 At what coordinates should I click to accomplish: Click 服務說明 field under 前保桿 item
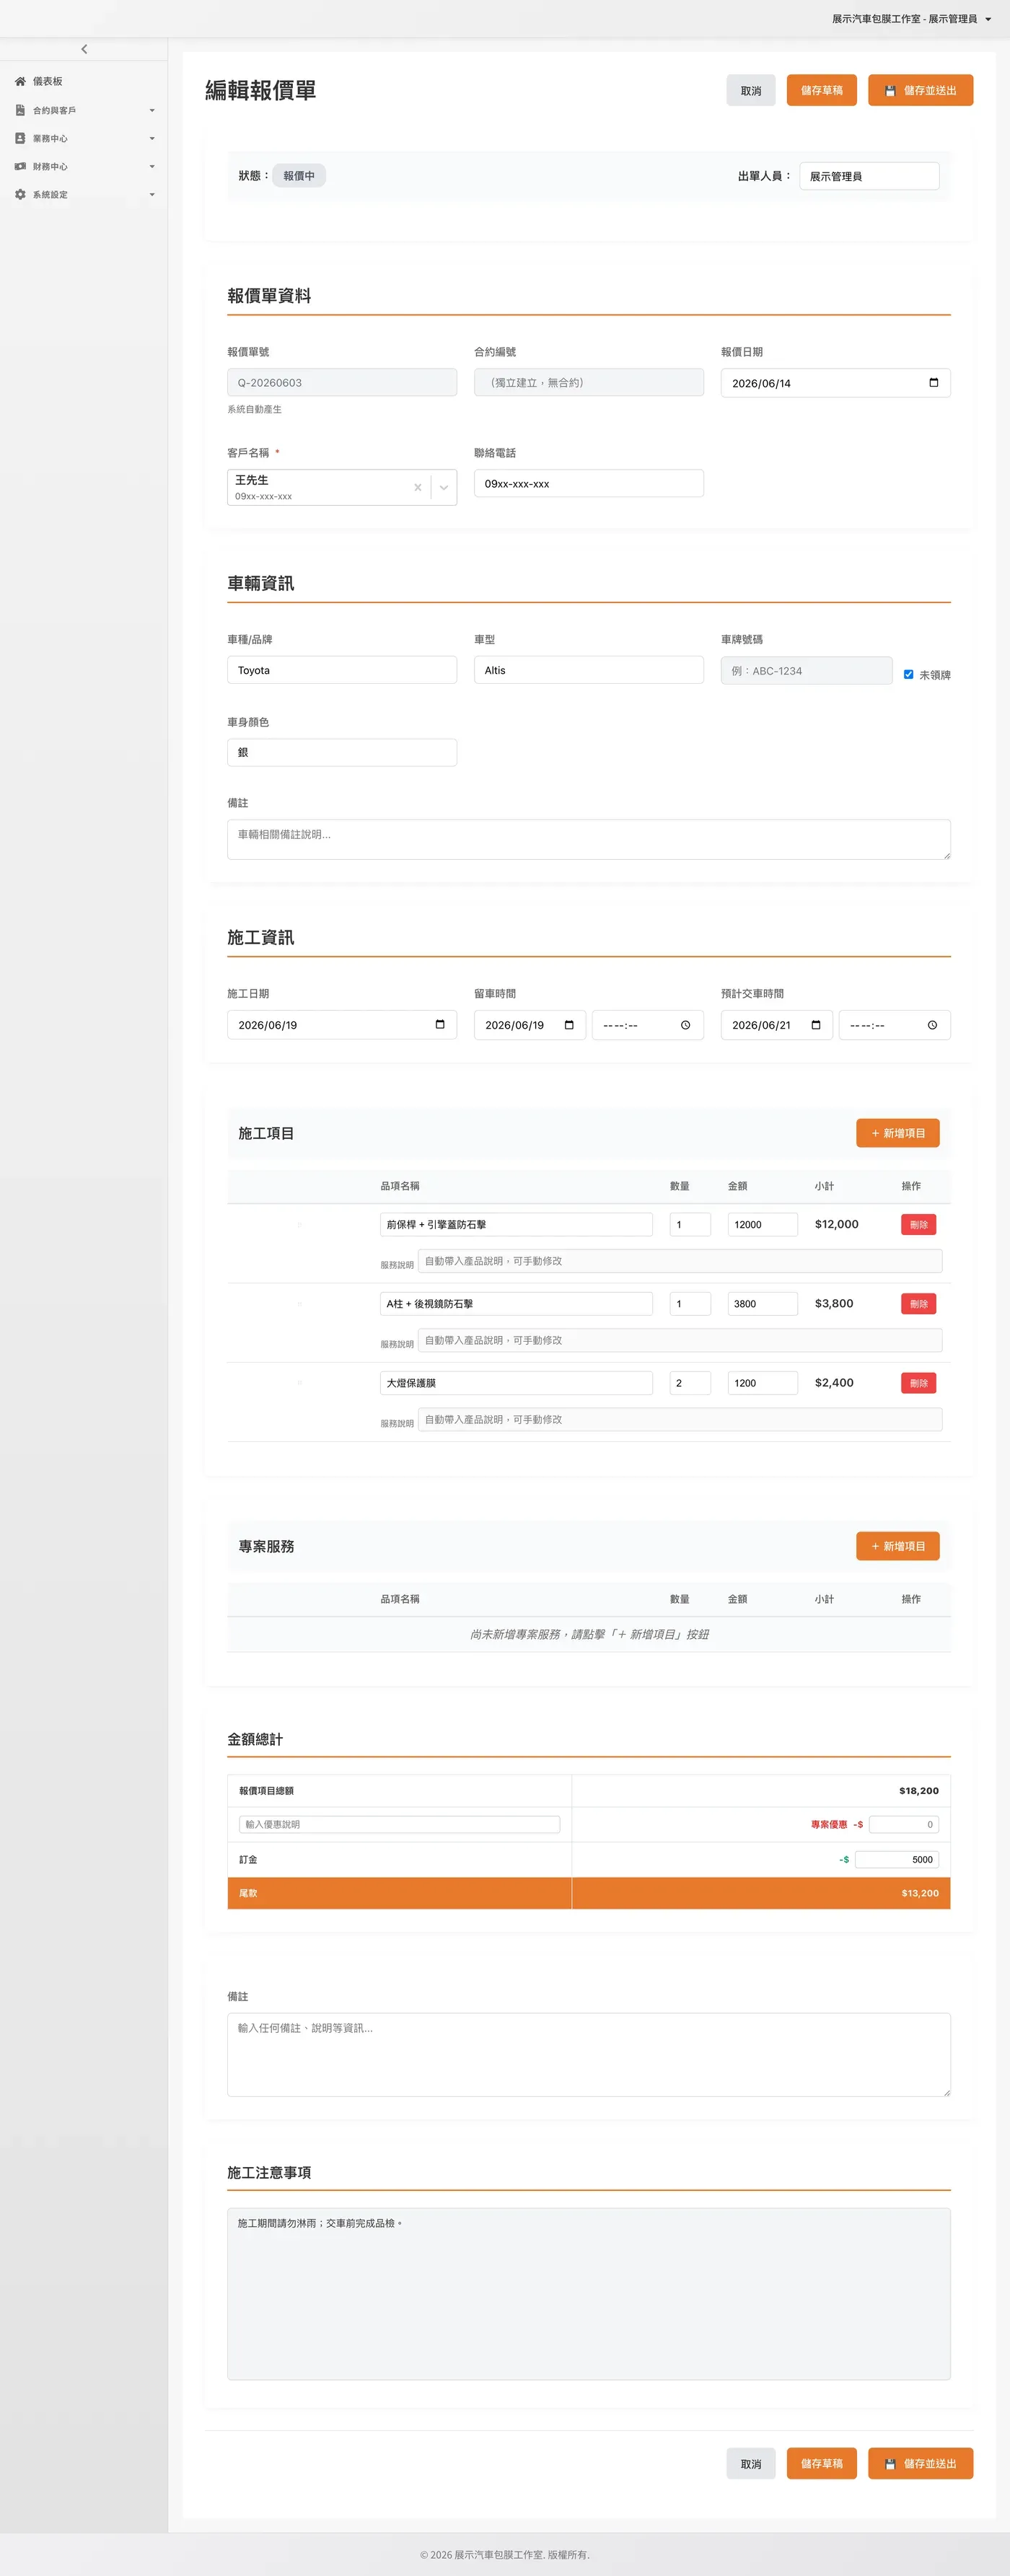(680, 1261)
